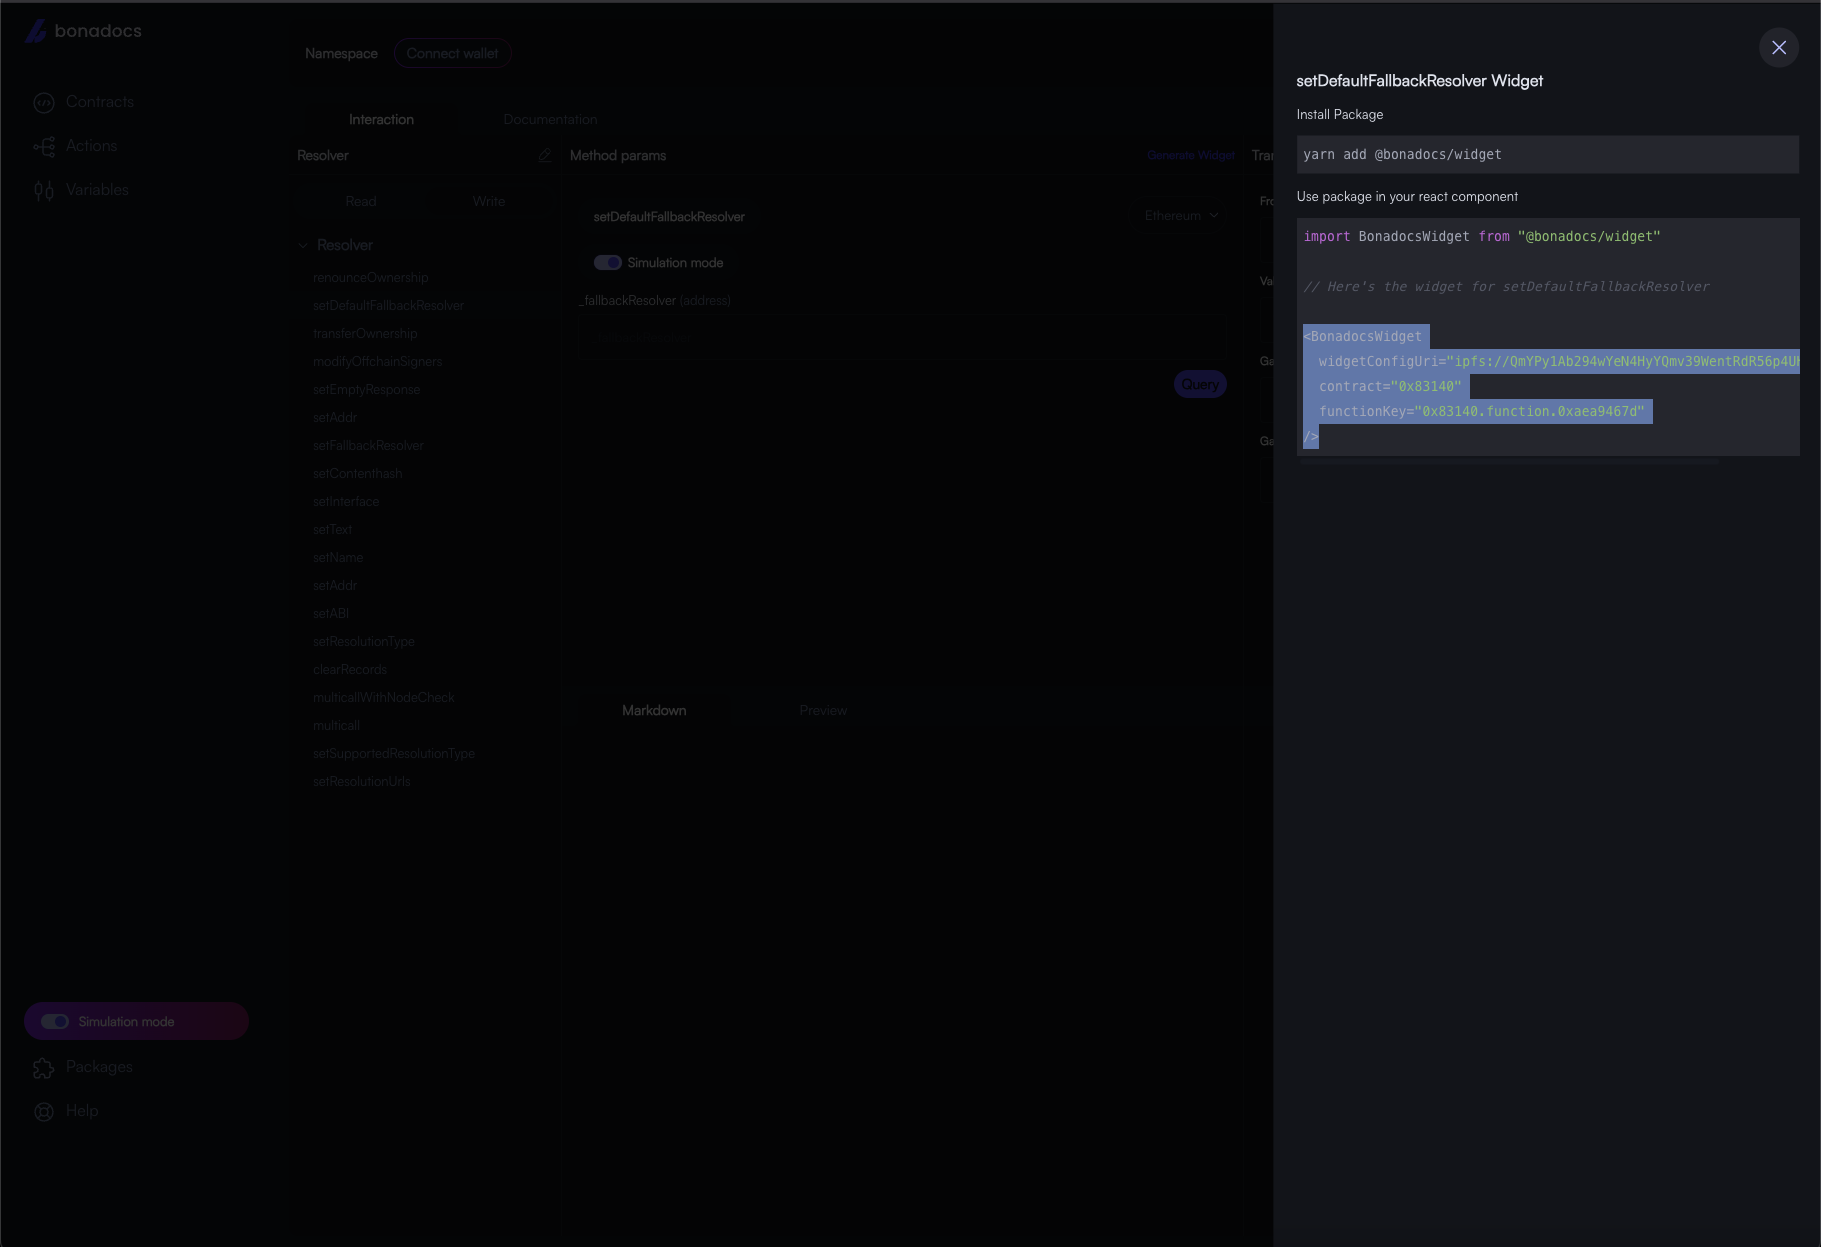Close the setDefaultFallbackResolver Widget panel
1821x1247 pixels.
tap(1778, 47)
